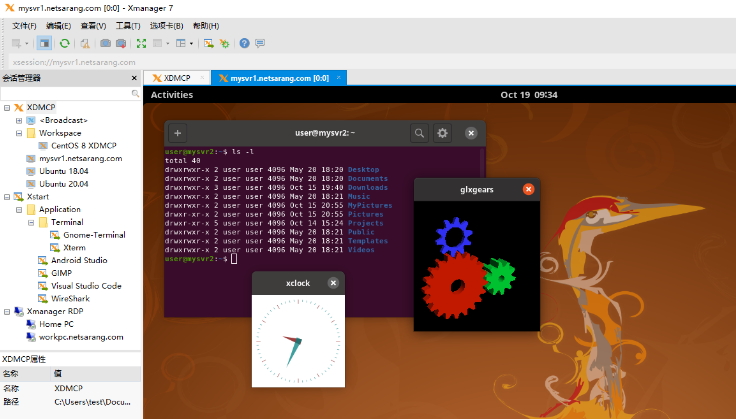Expand the <Broadcast> tree node
Image resolution: width=736 pixels, height=419 pixels.
(19, 121)
